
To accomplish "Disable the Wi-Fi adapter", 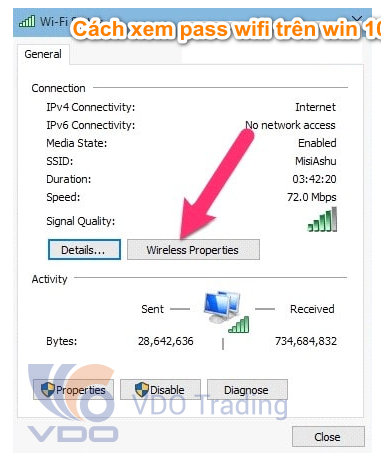I will 160,389.
